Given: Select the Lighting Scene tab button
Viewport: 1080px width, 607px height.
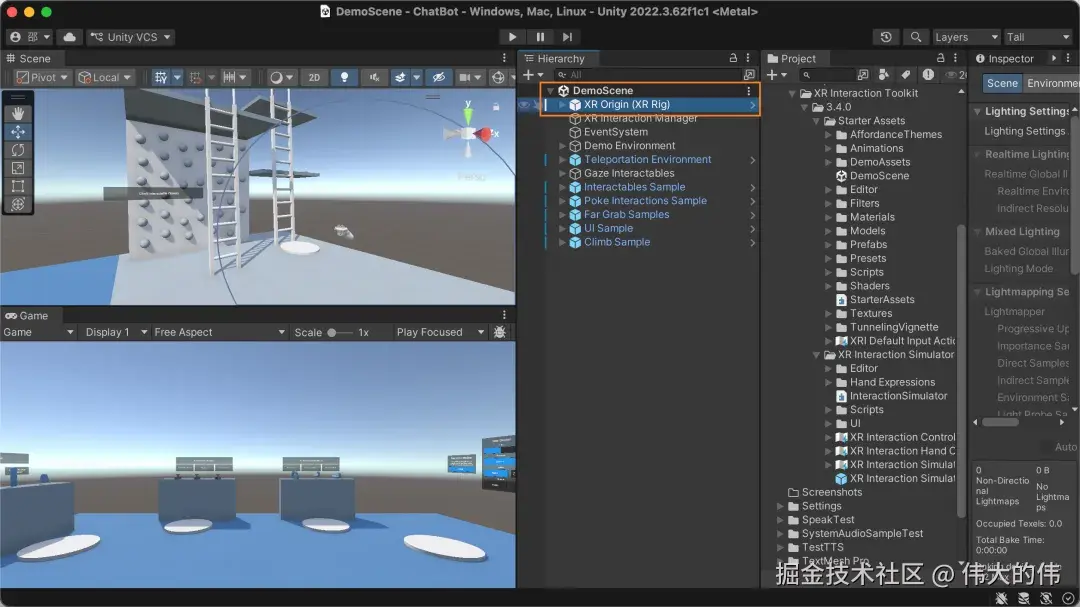Looking at the screenshot, I should [x=1002, y=83].
